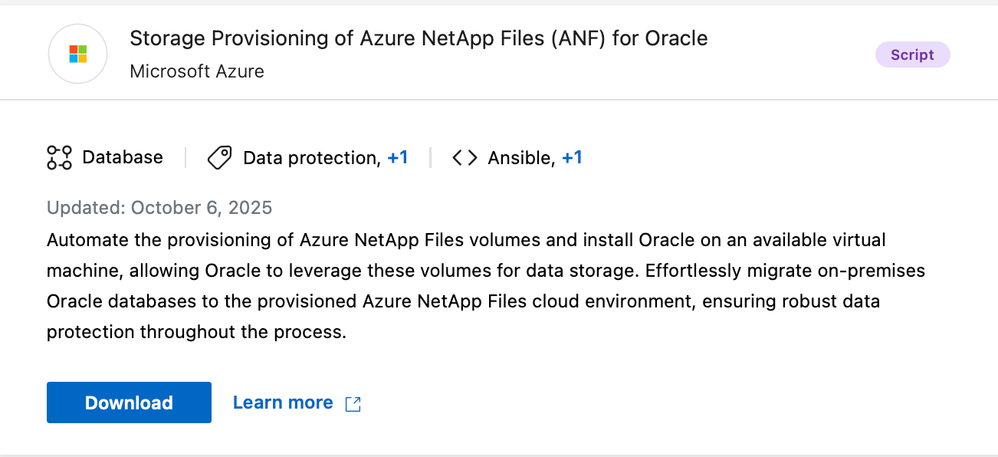Screen dimensions: 998x457
Task: Click the Data protection tag icon
Action: [x=220, y=158]
